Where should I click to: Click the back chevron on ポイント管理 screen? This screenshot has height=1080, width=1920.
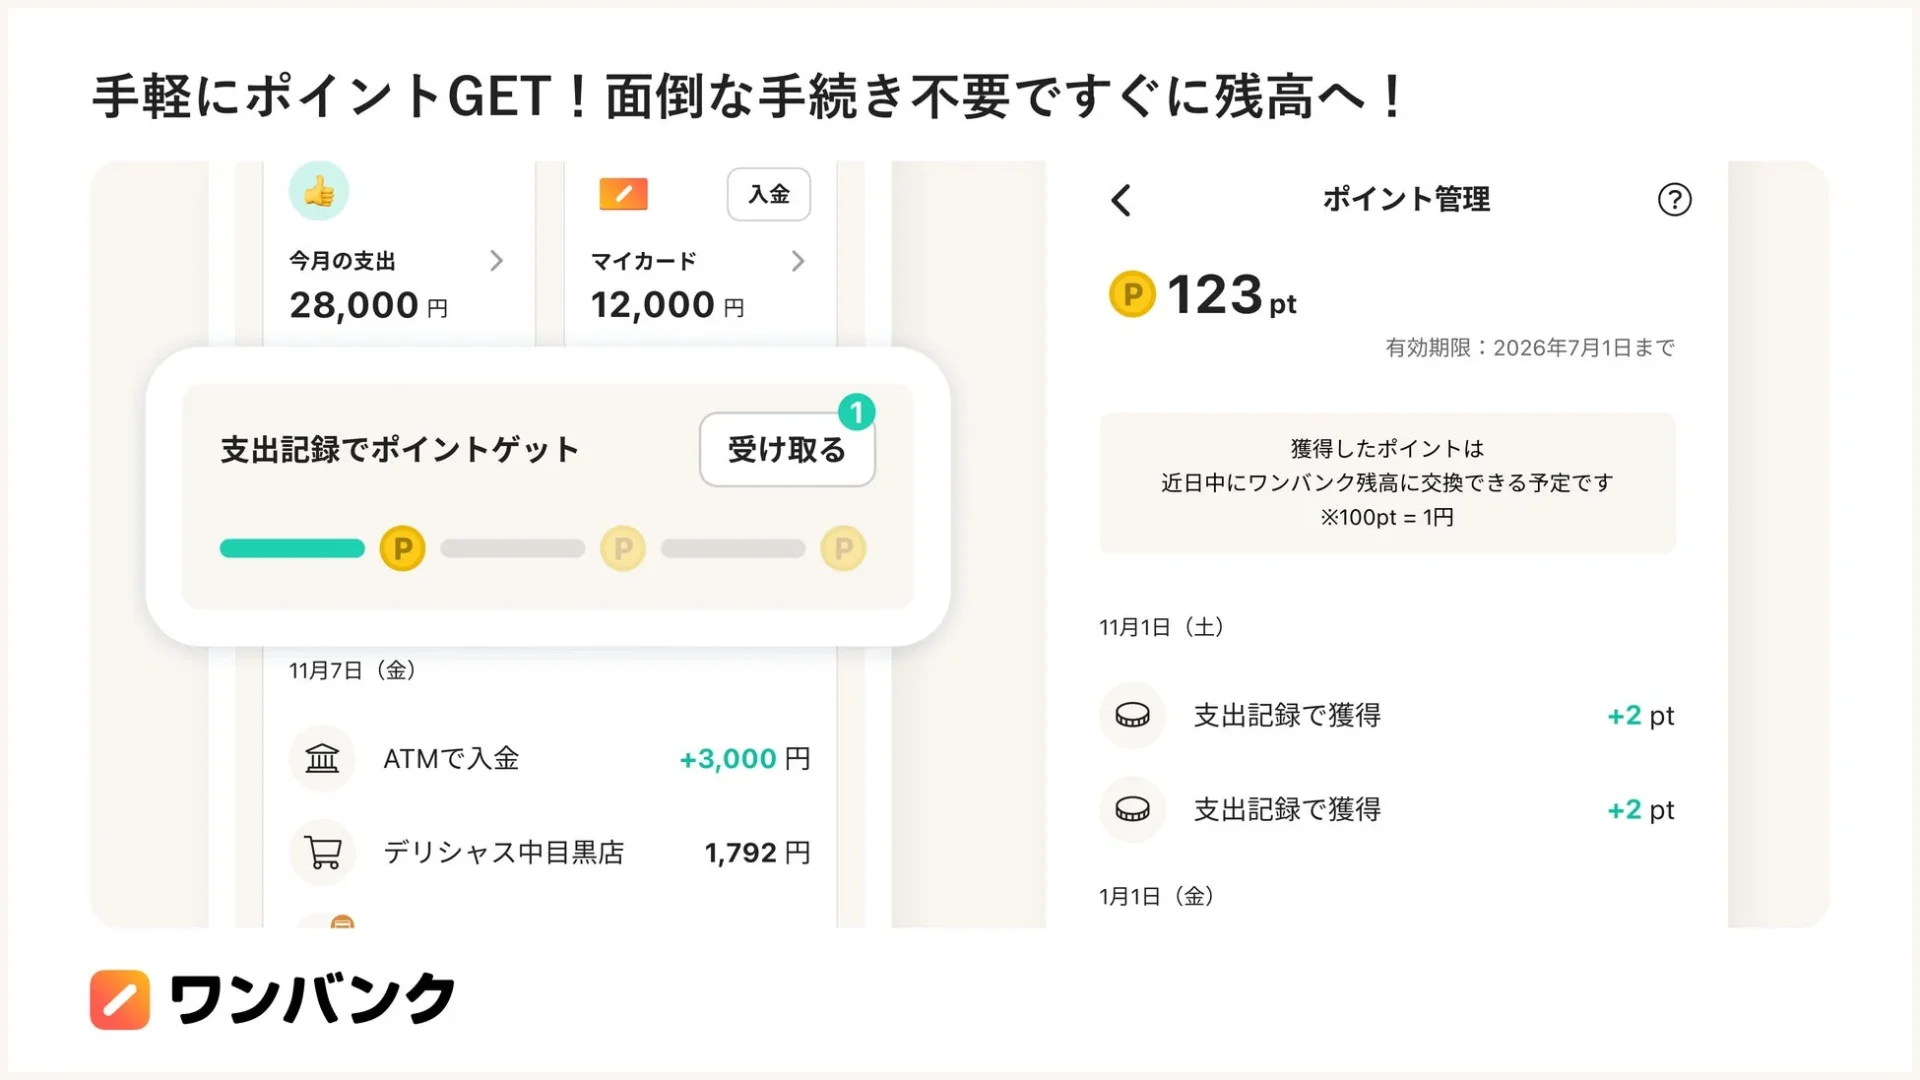[1120, 200]
